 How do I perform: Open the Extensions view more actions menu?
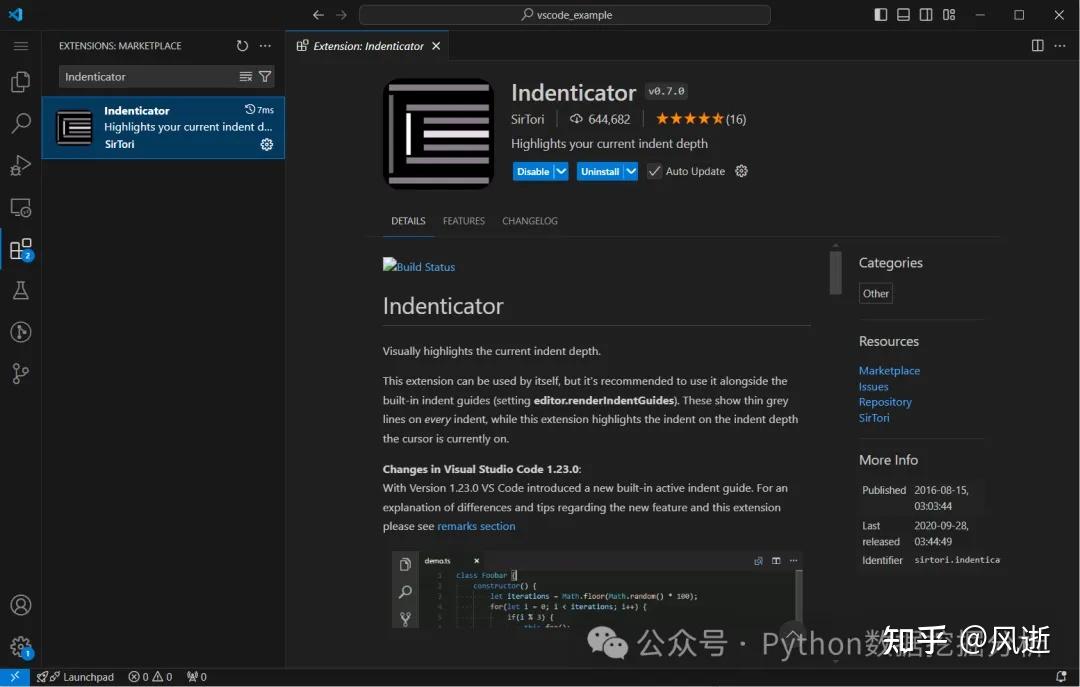pyautogui.click(x=265, y=46)
